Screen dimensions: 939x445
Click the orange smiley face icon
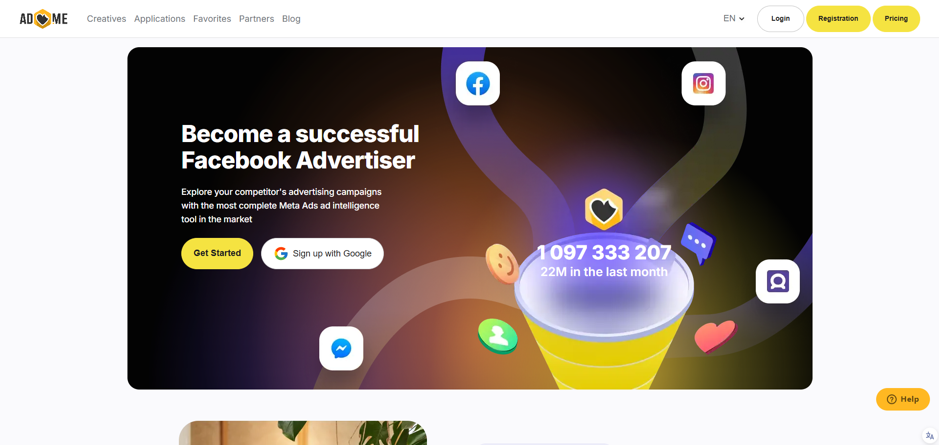pyautogui.click(x=502, y=263)
